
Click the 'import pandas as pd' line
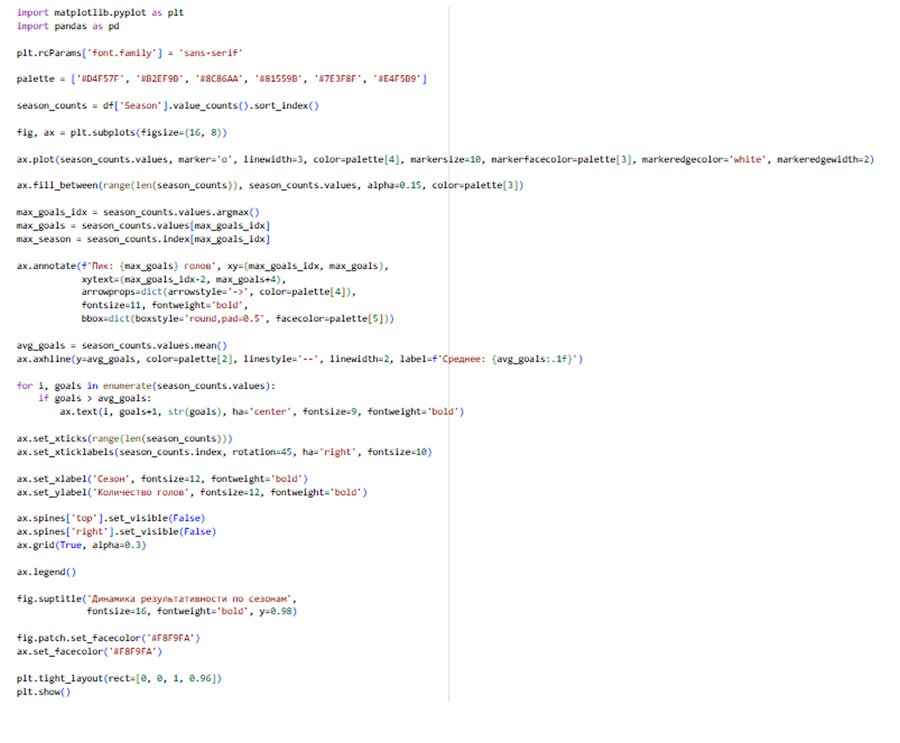click(68, 26)
